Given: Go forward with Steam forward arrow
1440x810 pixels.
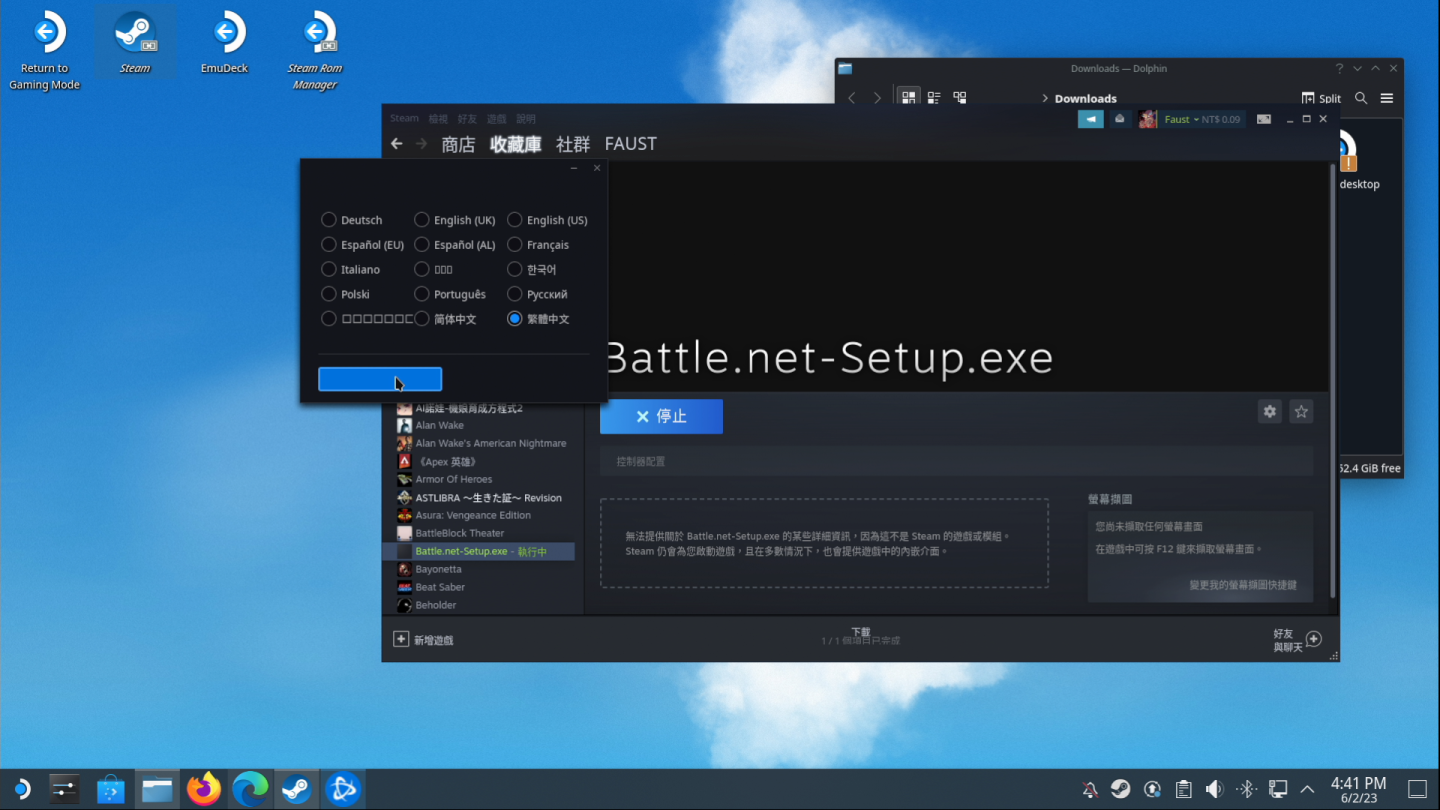Looking at the screenshot, I should [x=421, y=144].
